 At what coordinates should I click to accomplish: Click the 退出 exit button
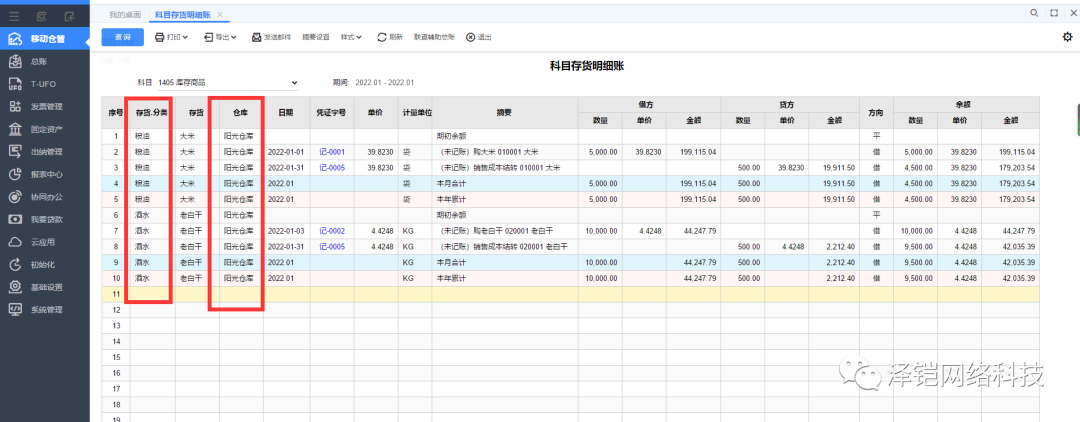(x=479, y=37)
